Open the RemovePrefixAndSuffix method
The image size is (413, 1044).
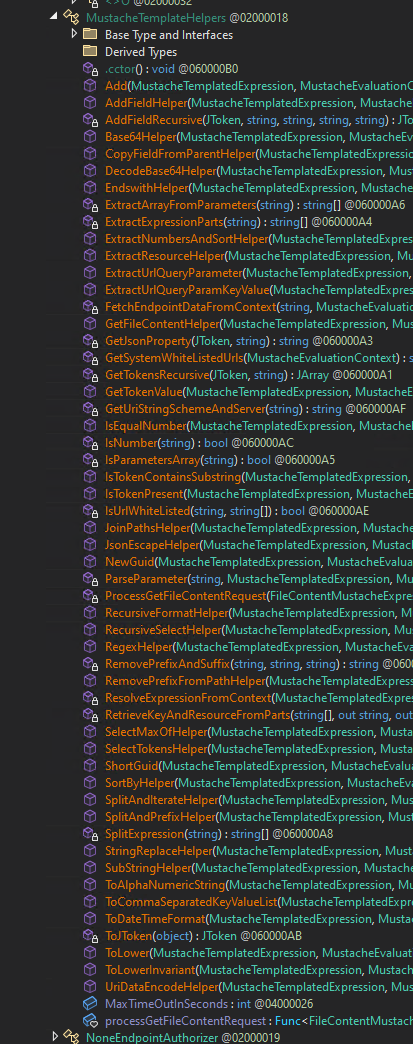tap(167, 664)
